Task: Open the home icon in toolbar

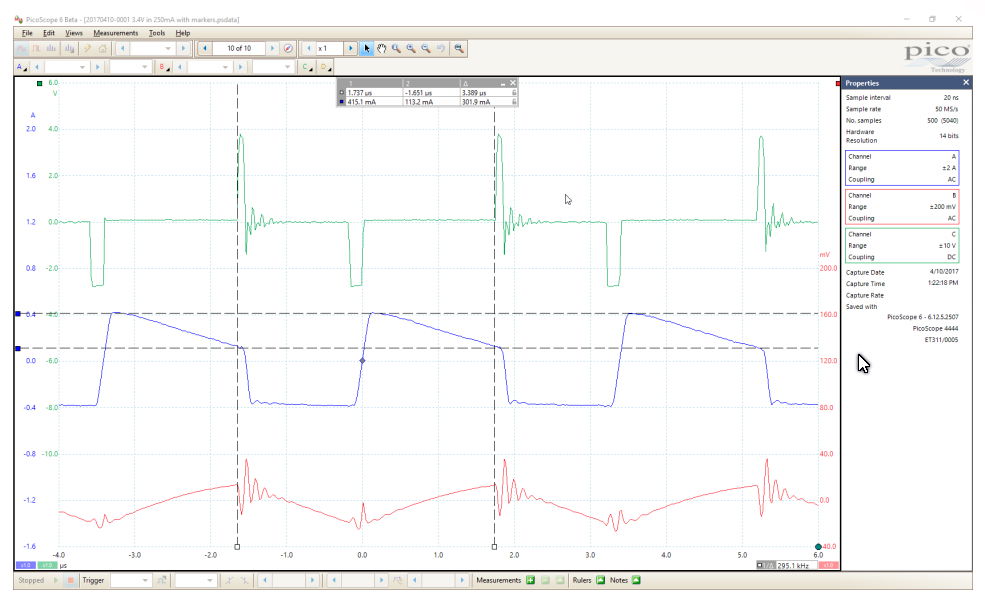Action: [x=102, y=48]
